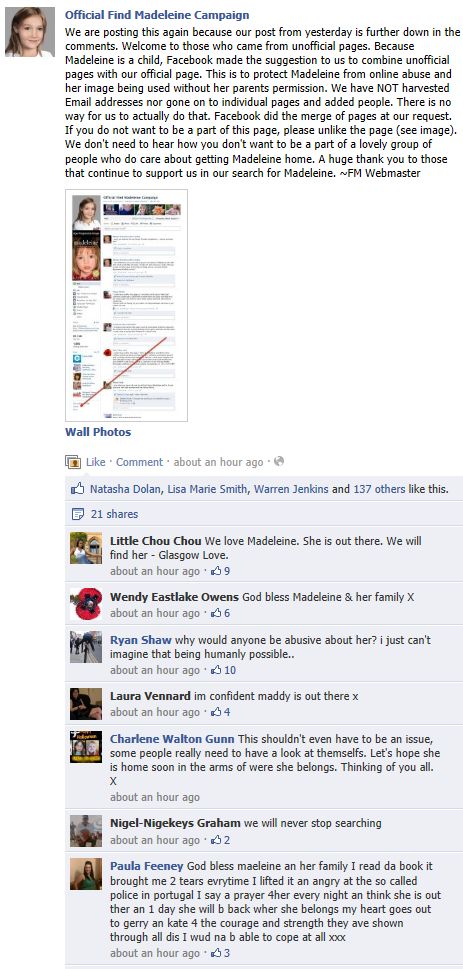Click thumbs-up on Wendy Eastlake Owens' comment

[216, 614]
